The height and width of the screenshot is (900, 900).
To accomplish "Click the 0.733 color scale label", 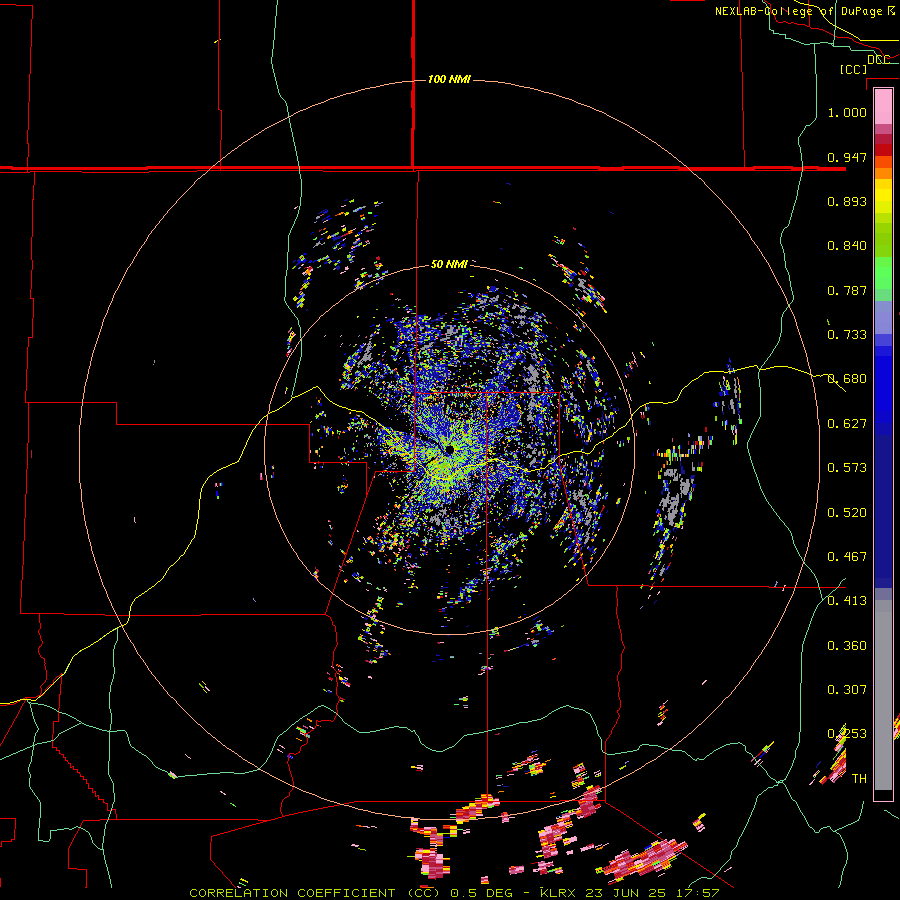I will coord(847,335).
